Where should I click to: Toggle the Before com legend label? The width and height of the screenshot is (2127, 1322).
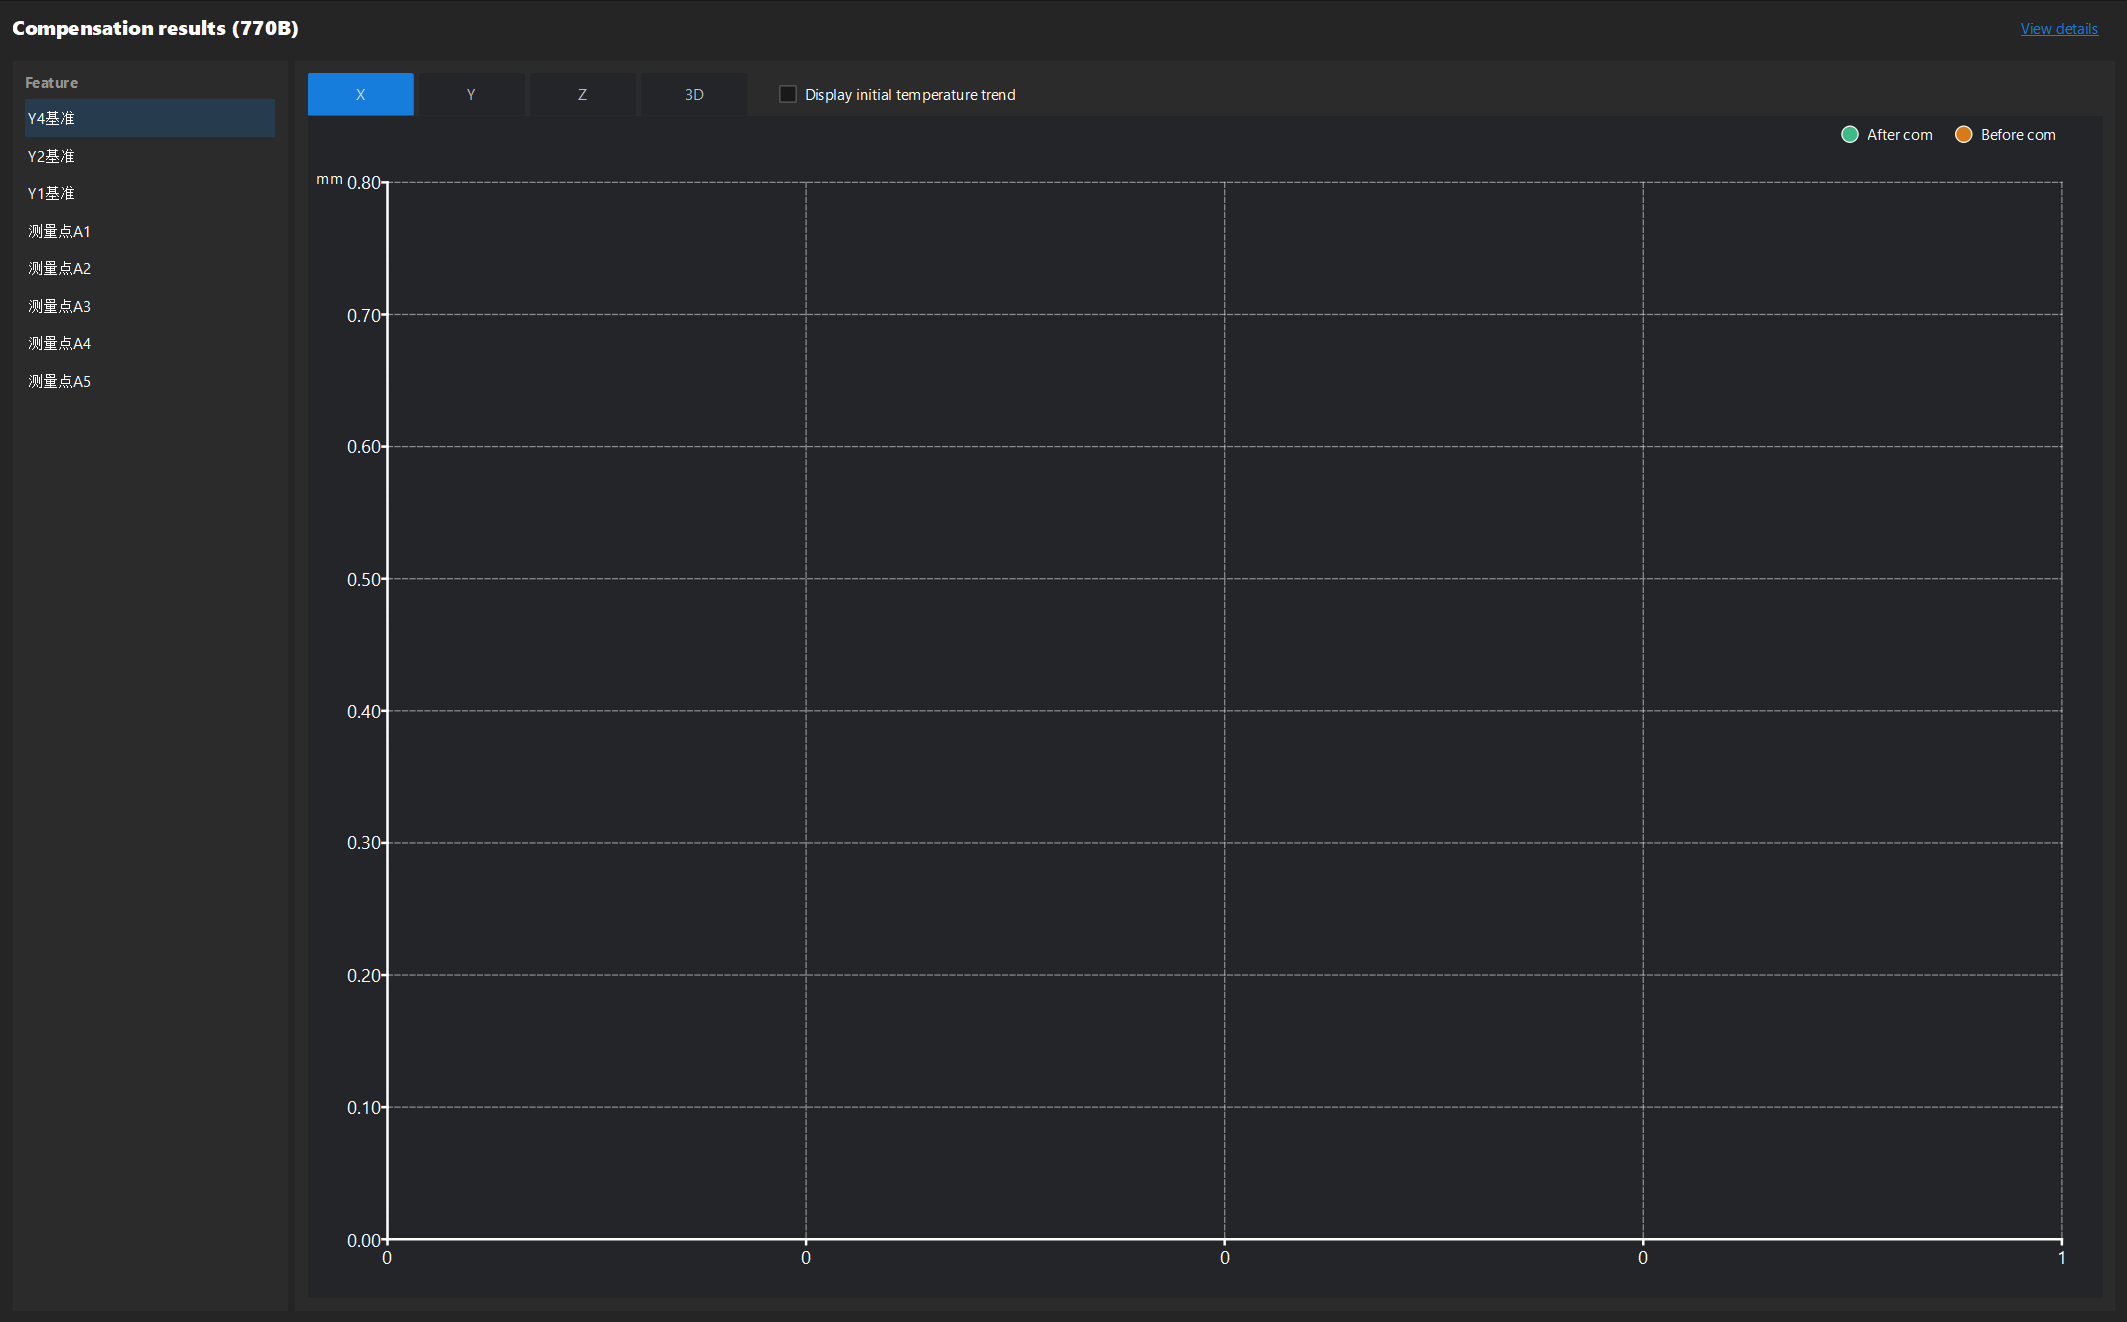(x=2017, y=134)
